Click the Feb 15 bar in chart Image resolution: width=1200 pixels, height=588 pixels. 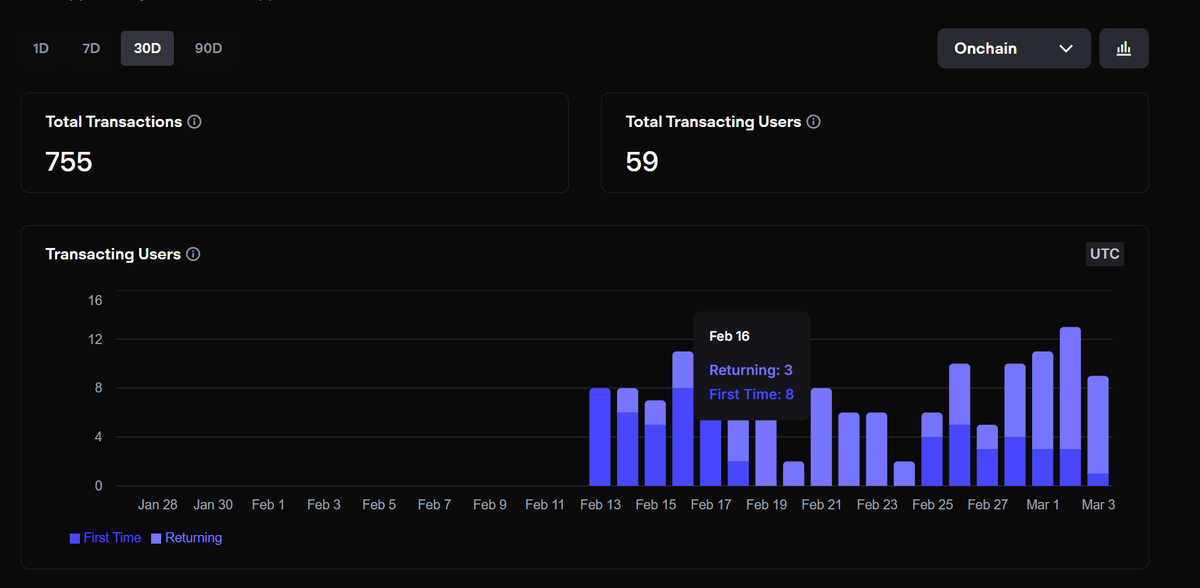pyautogui.click(x=655, y=443)
